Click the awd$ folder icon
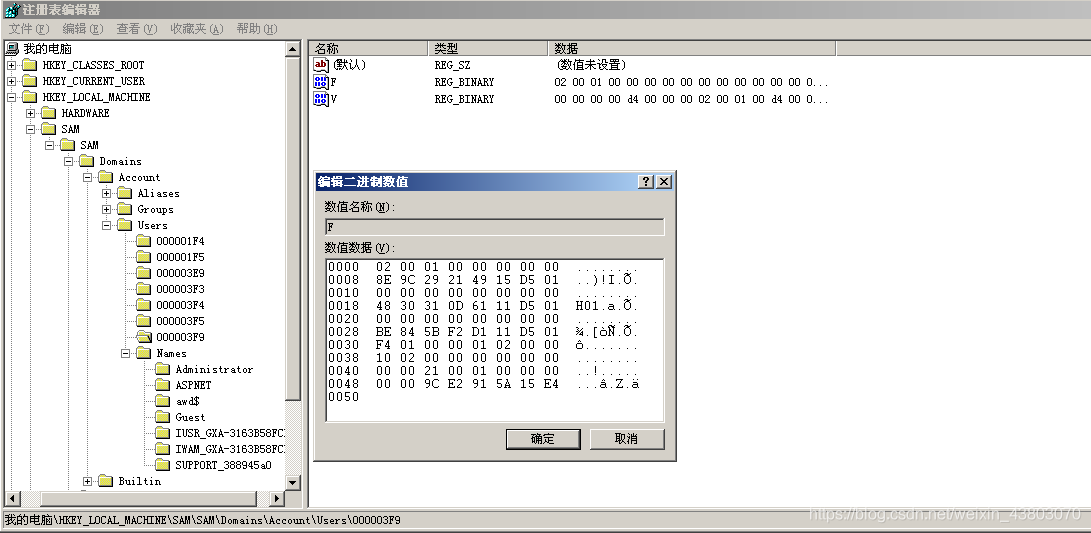1091x533 pixels. click(x=162, y=401)
